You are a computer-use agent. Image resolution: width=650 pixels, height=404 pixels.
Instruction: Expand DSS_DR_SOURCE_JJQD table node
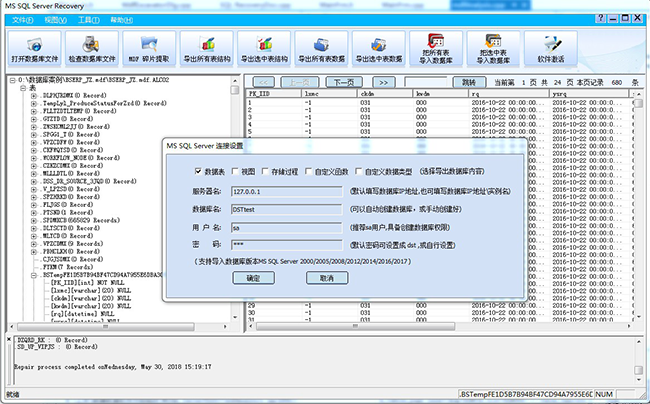(34, 181)
